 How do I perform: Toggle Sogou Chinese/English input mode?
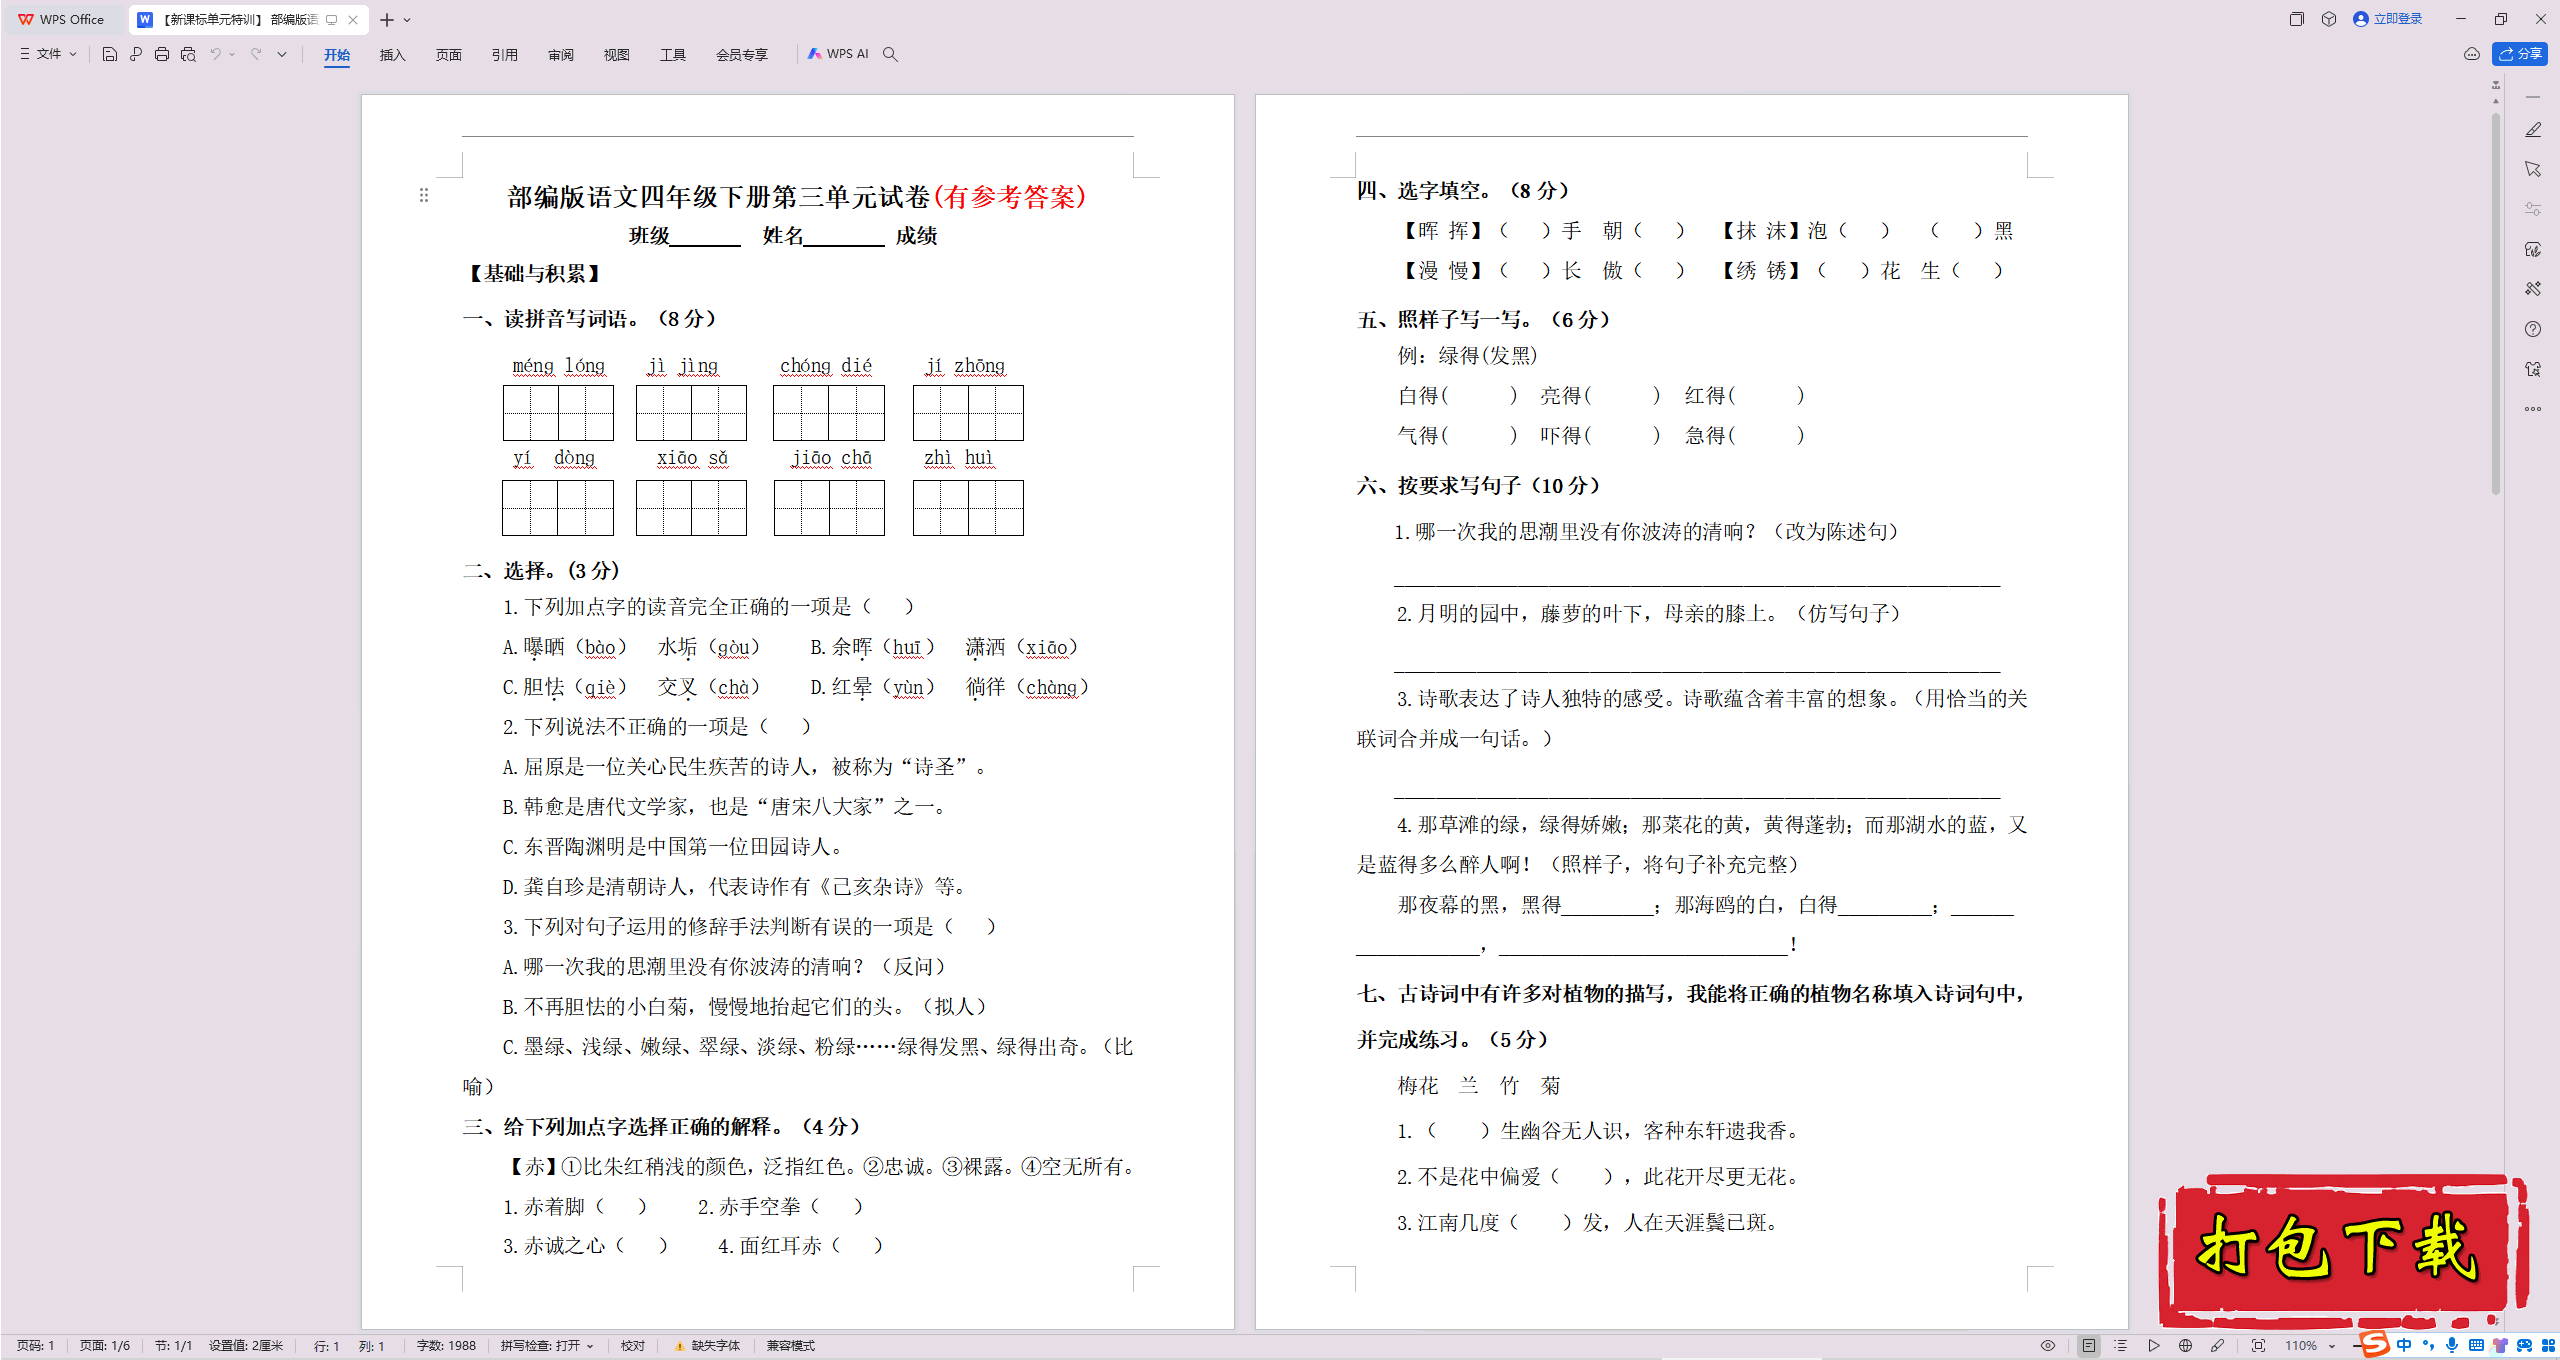pyautogui.click(x=2404, y=1345)
